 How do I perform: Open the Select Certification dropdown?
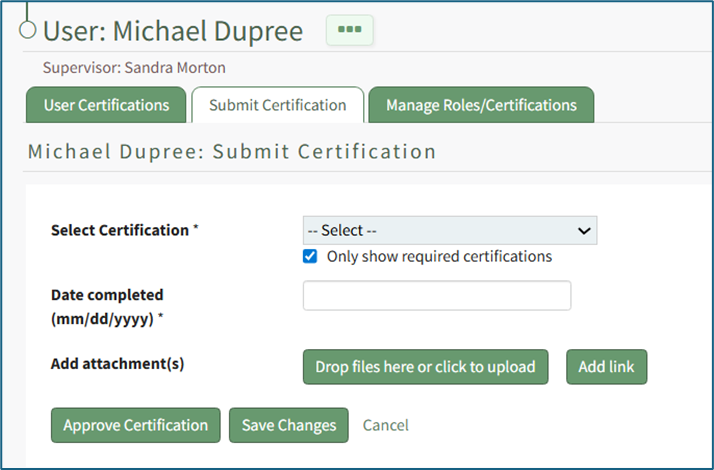coord(449,231)
